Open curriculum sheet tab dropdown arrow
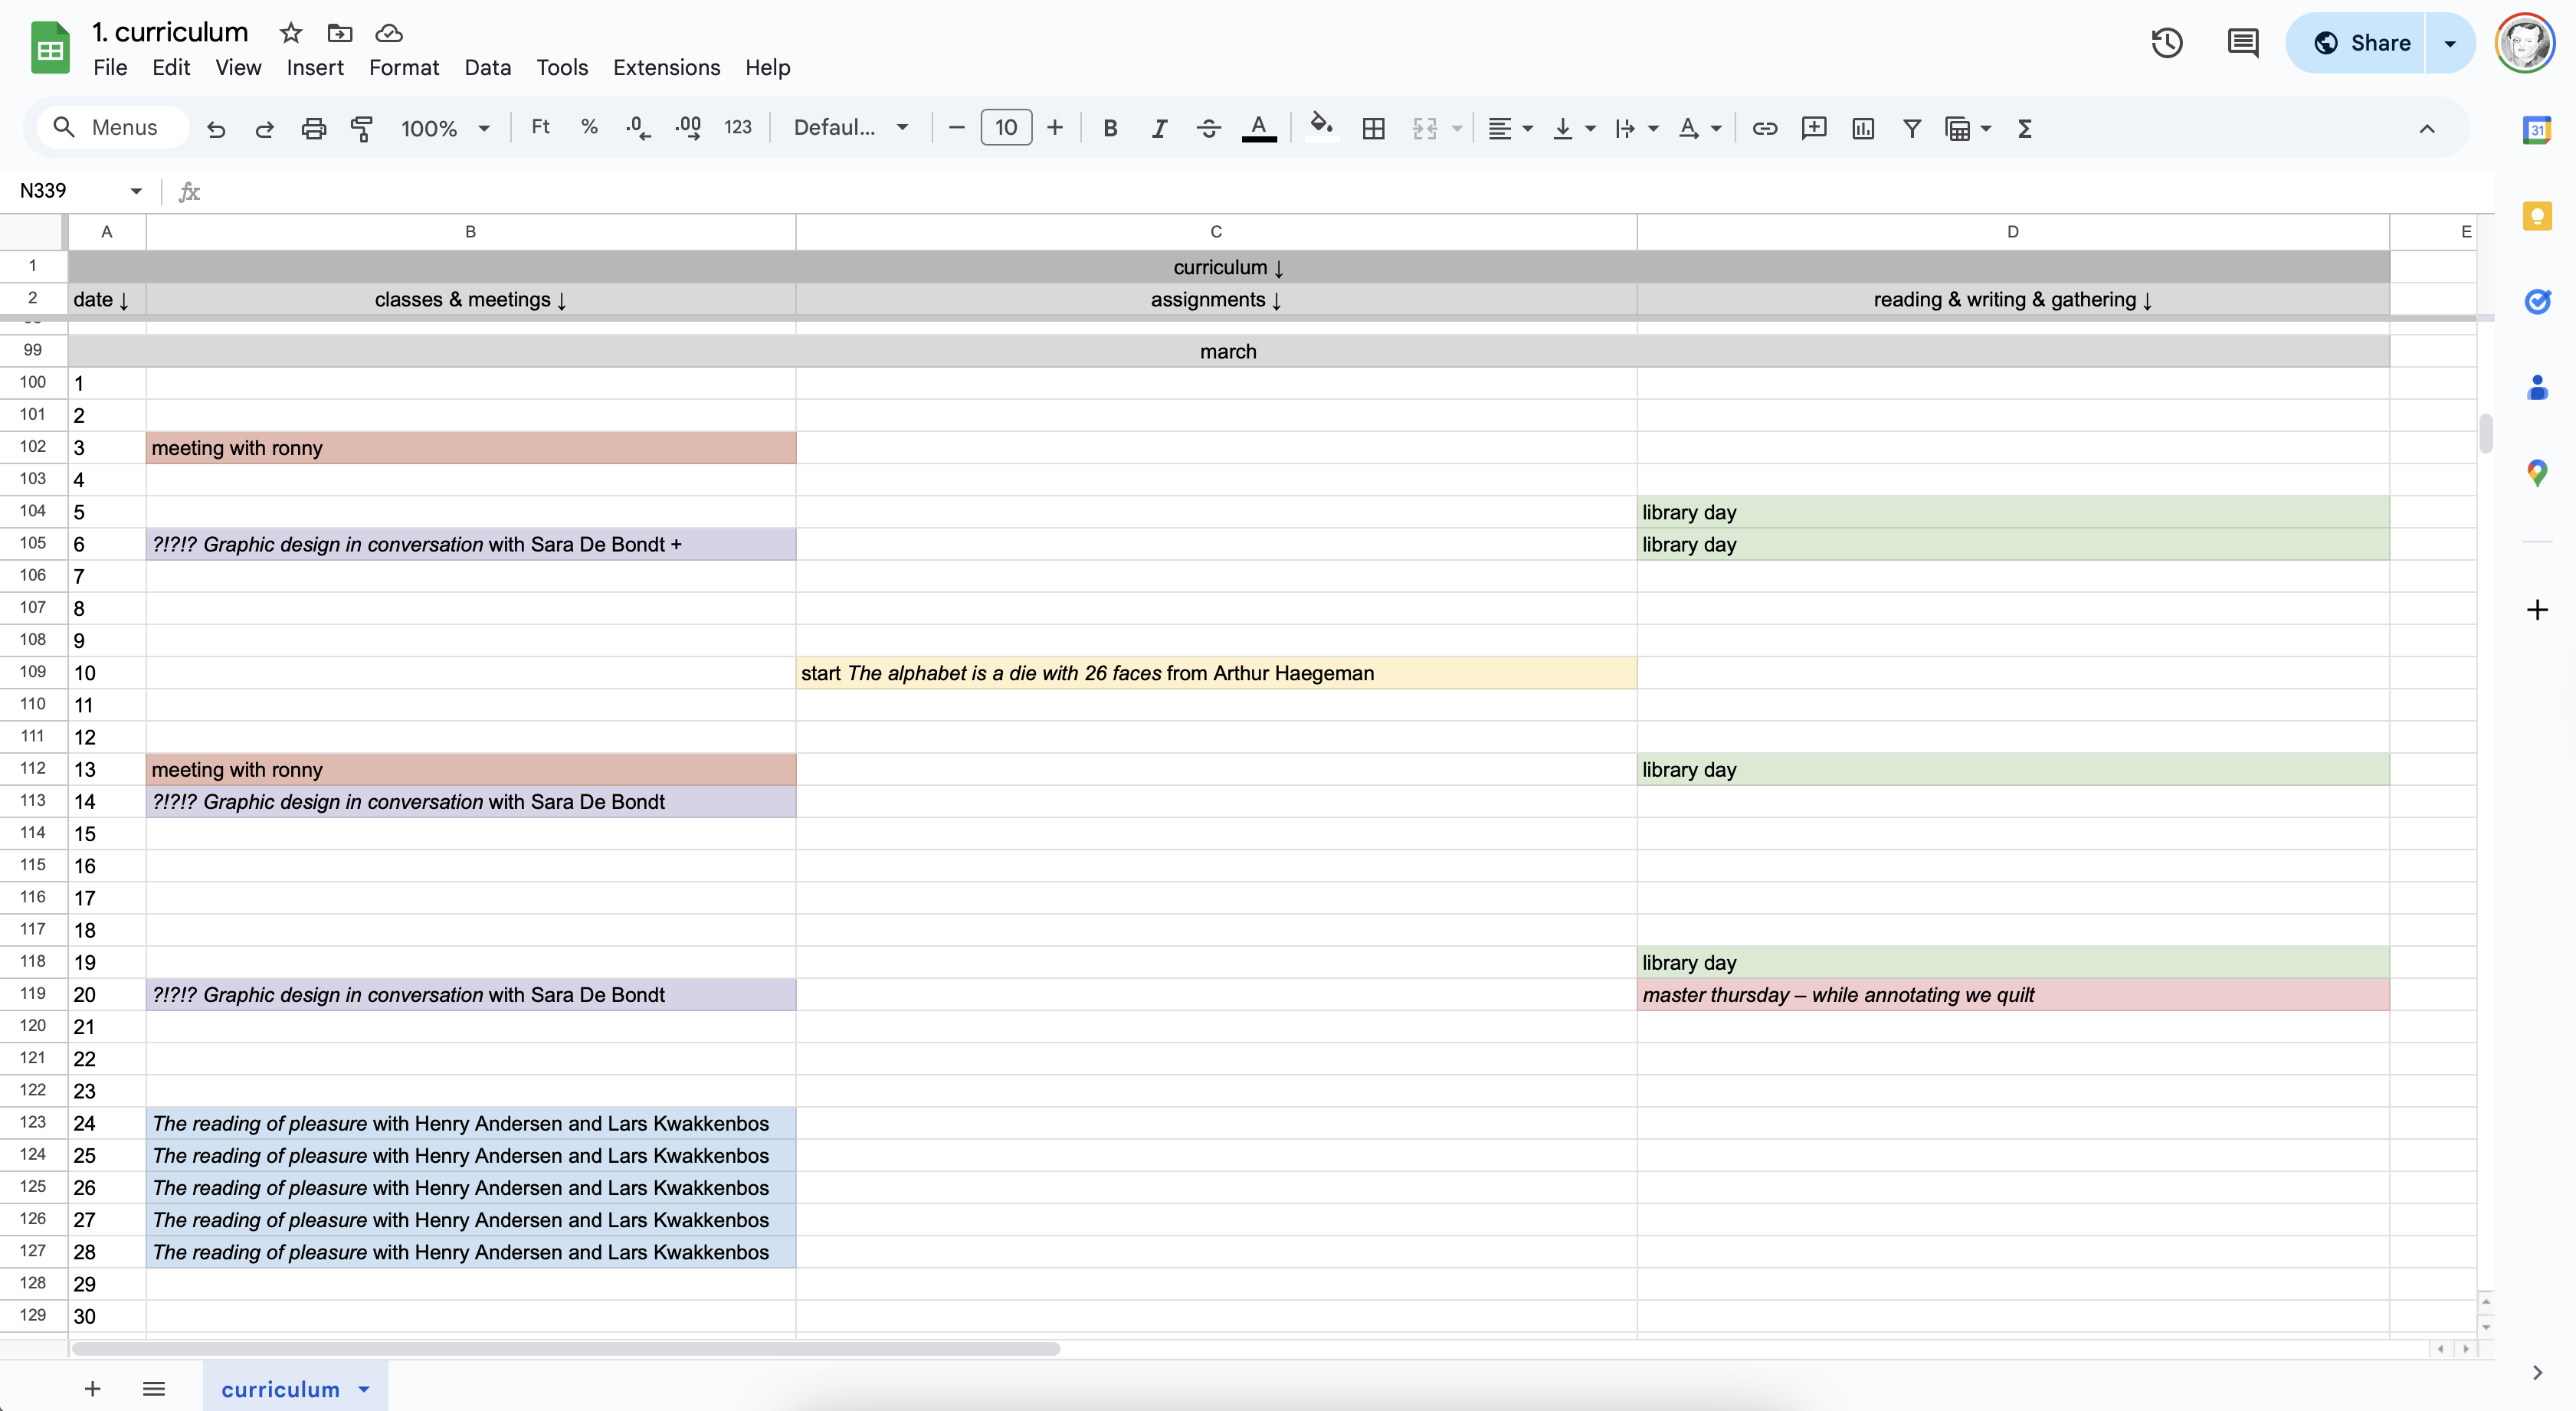Viewport: 2576px width, 1411px height. tap(364, 1389)
